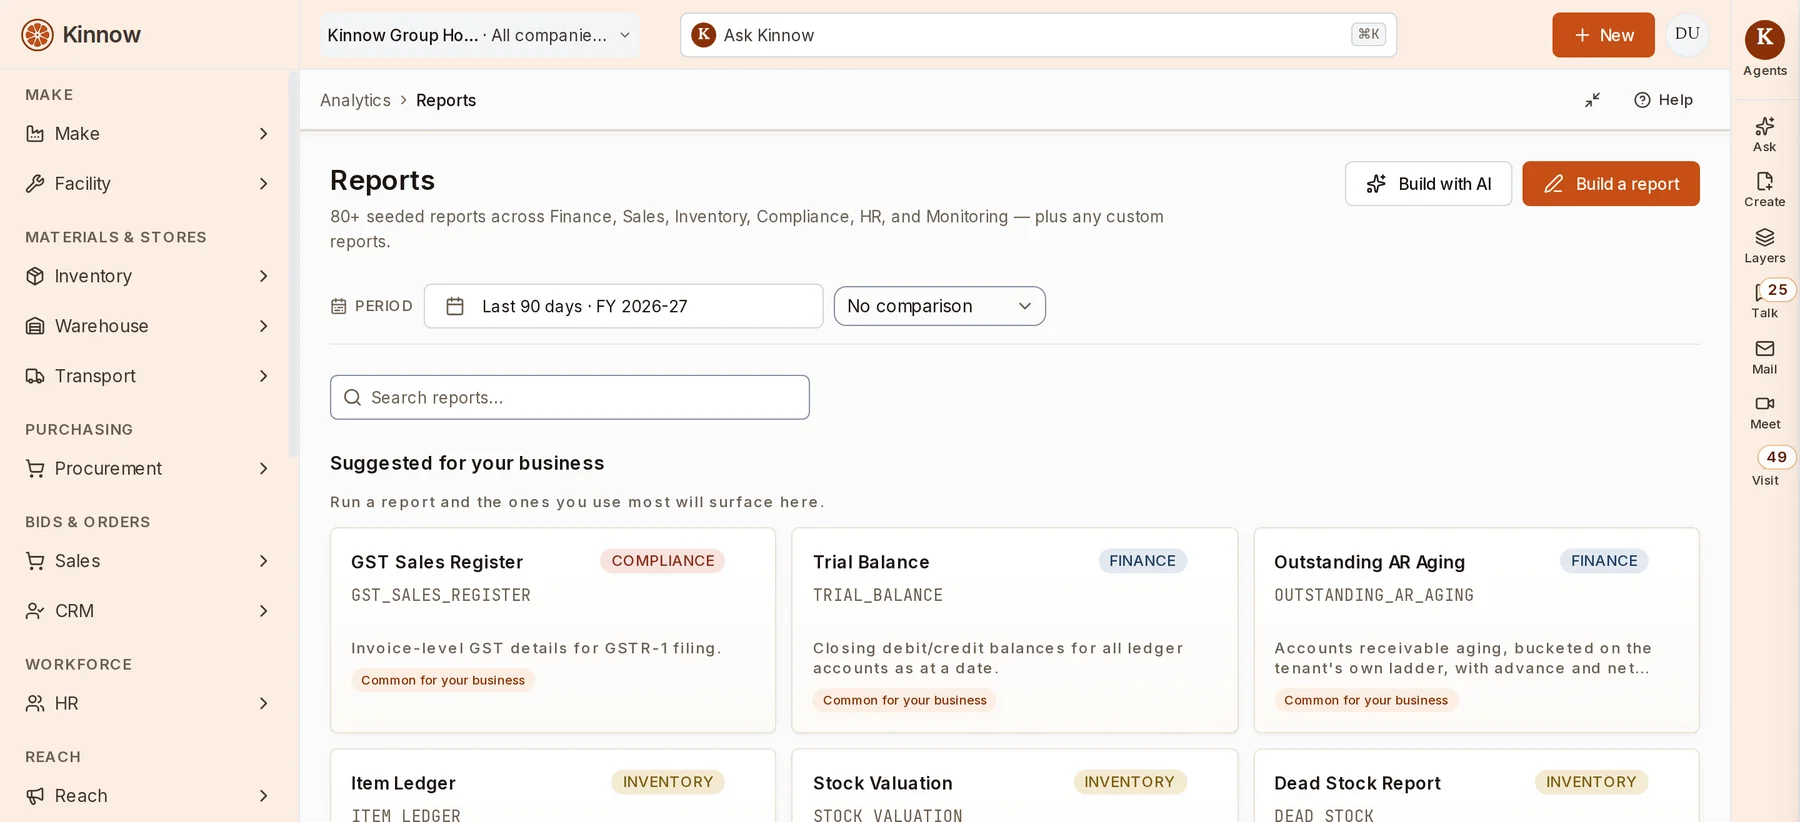
Task: Open the Outstanding AR Aging report card
Action: (x=1477, y=630)
